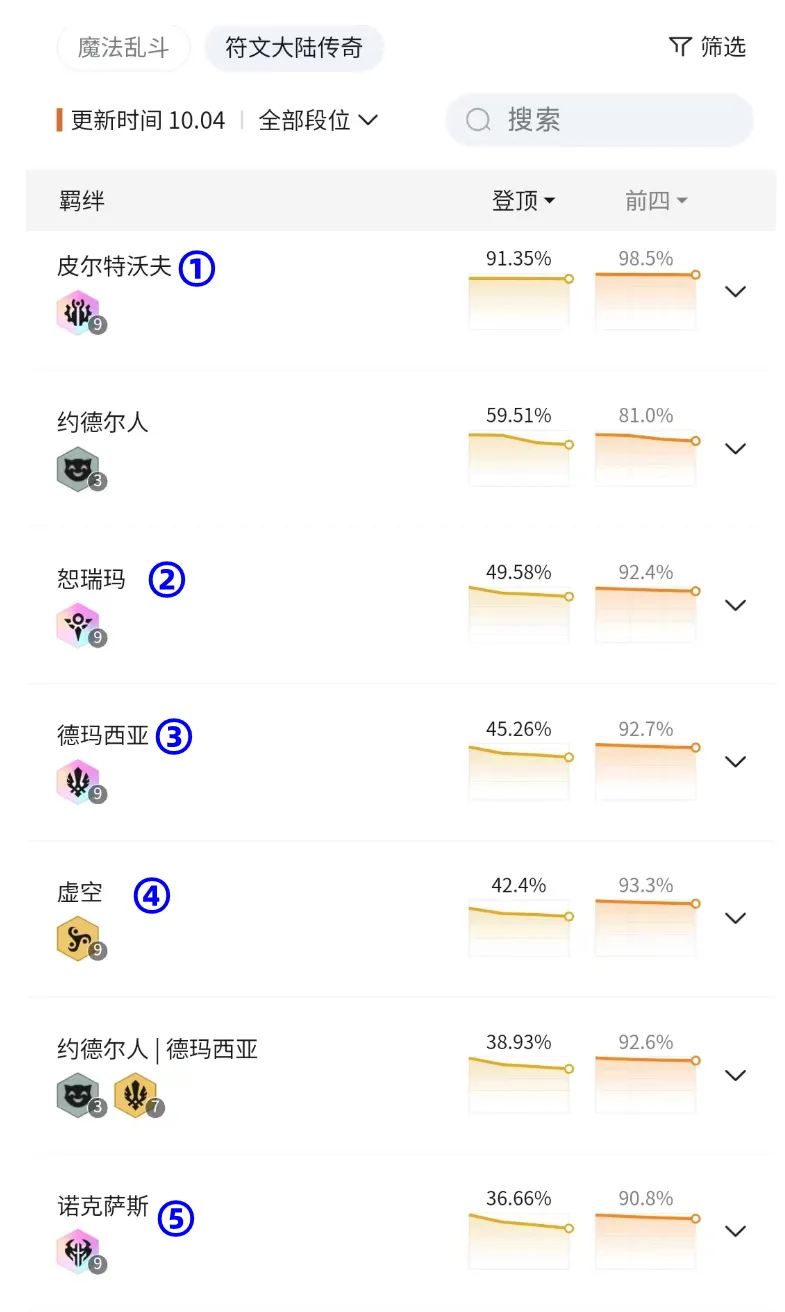The image size is (785, 1312).
Task: Sort by 前四 column
Action: coord(656,201)
